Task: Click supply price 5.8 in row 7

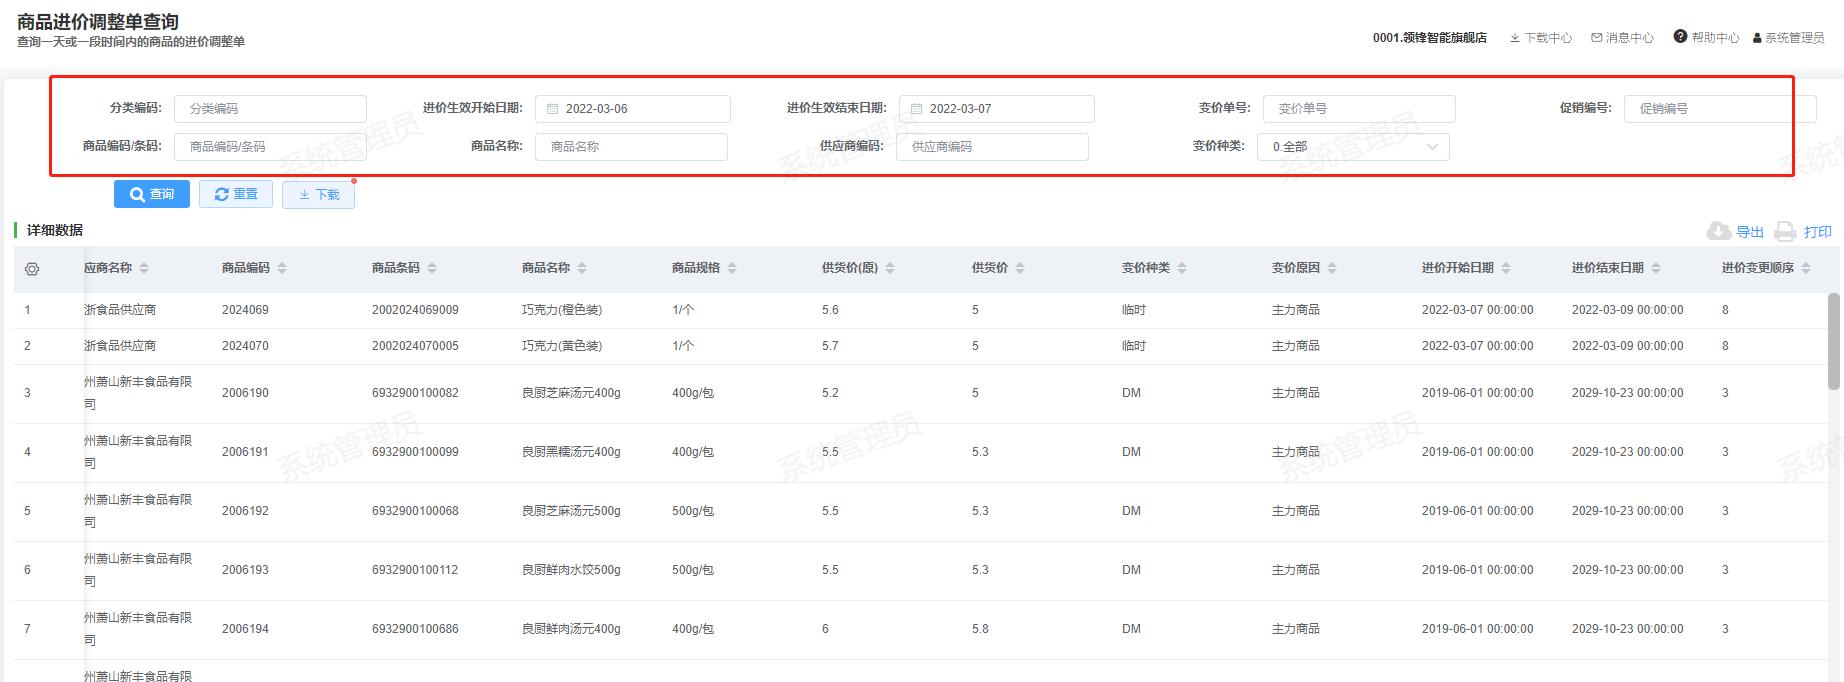Action: [x=980, y=629]
